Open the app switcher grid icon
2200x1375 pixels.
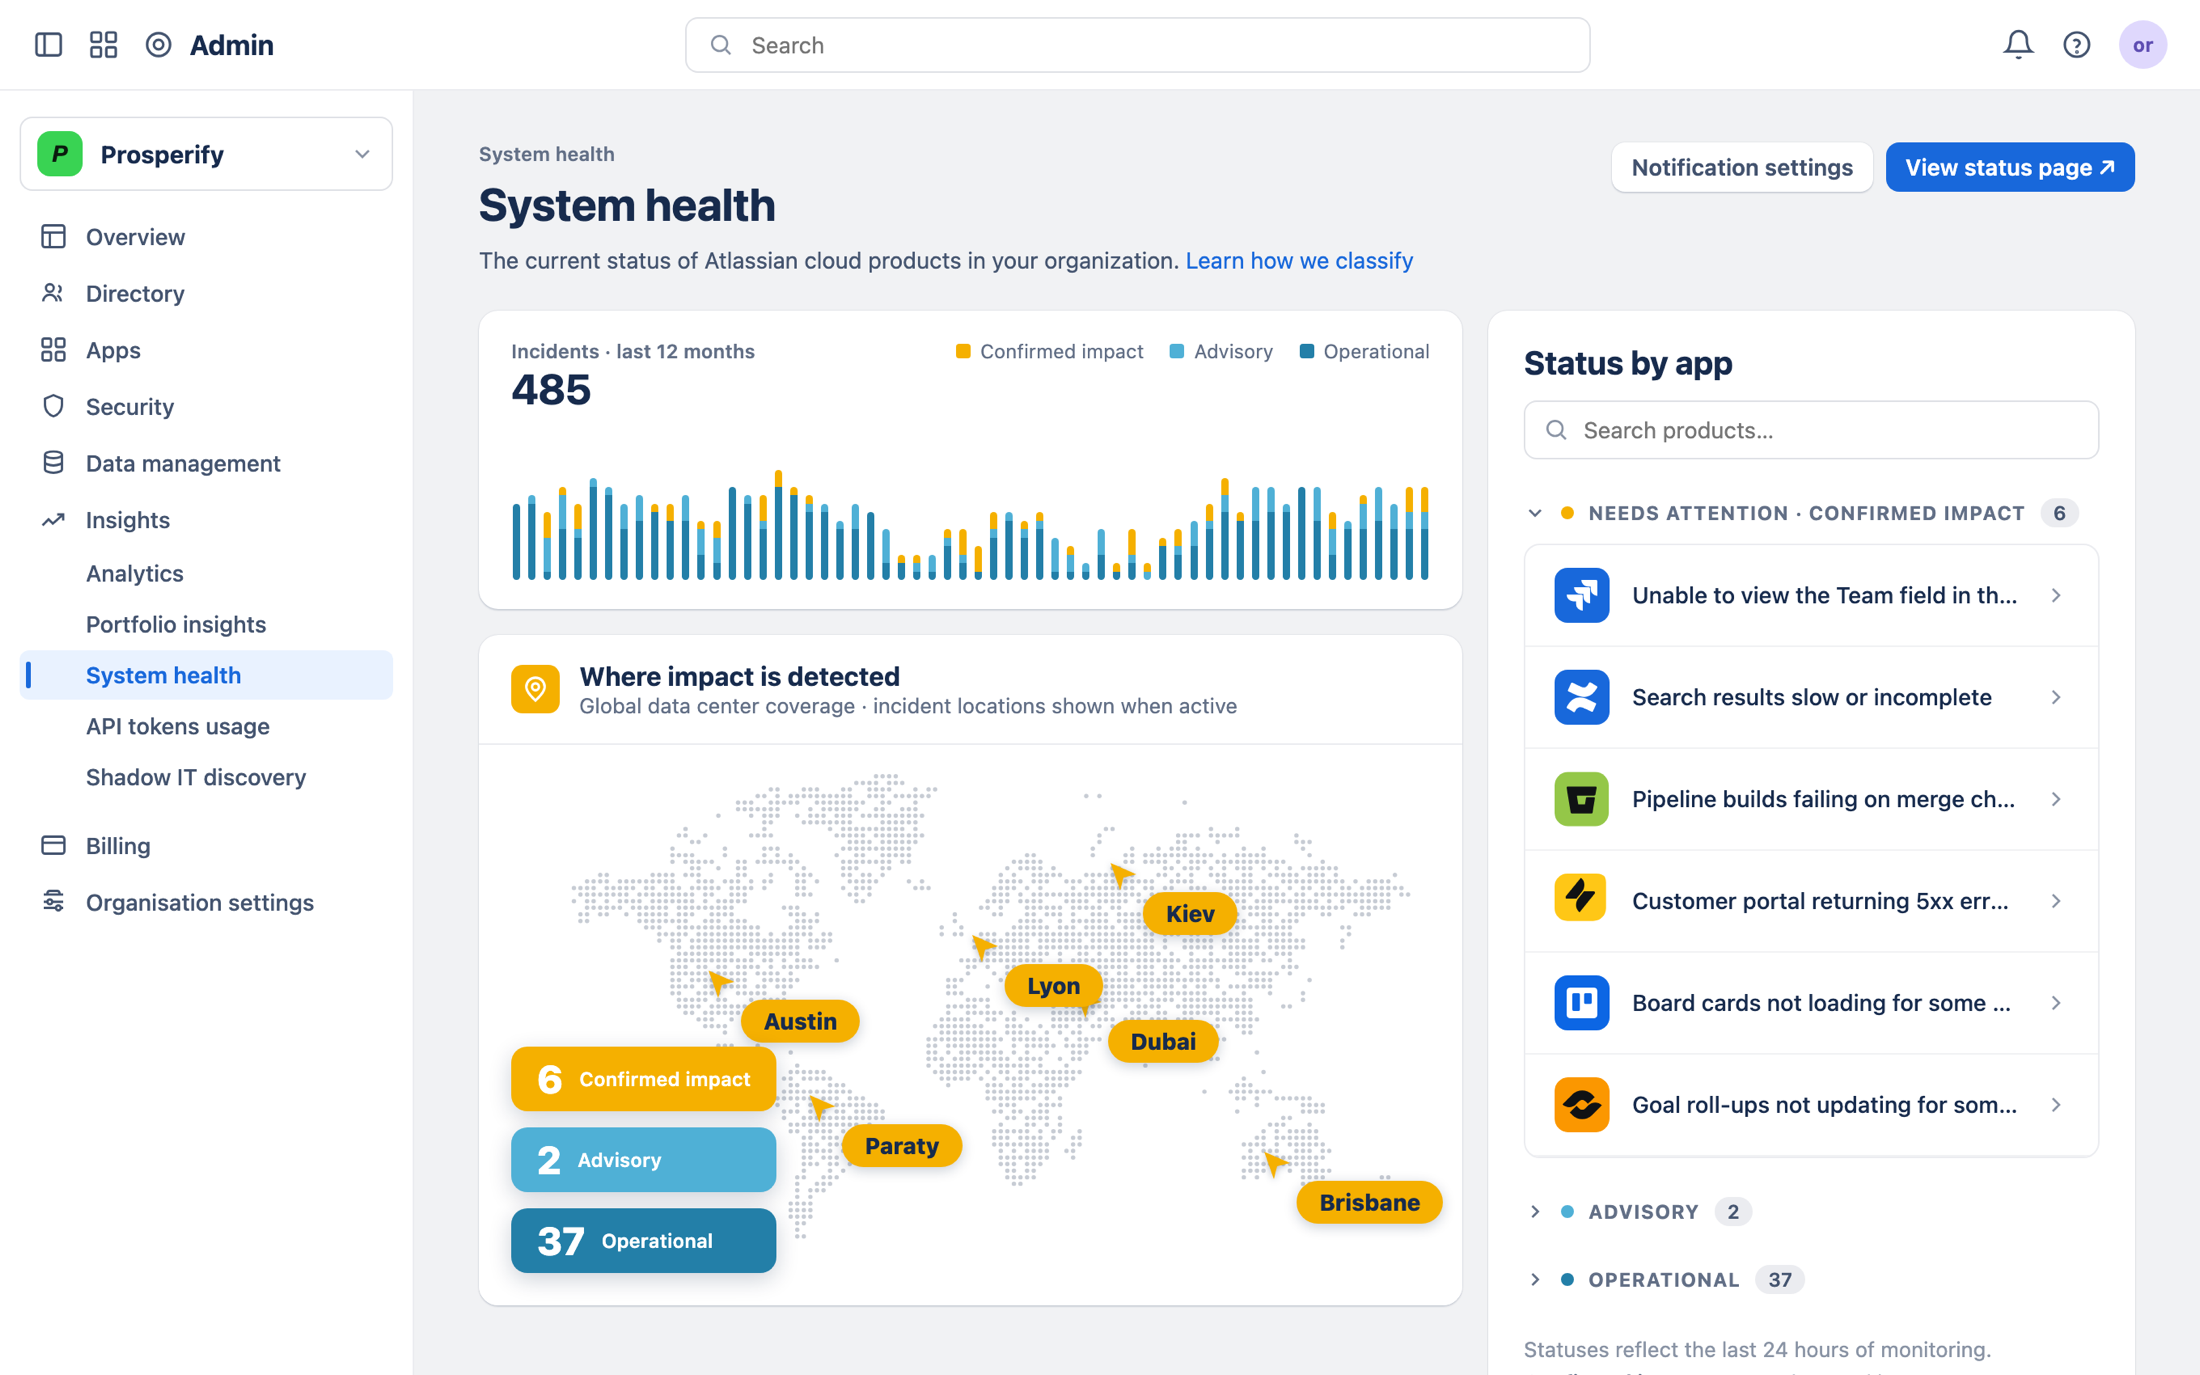coord(103,45)
